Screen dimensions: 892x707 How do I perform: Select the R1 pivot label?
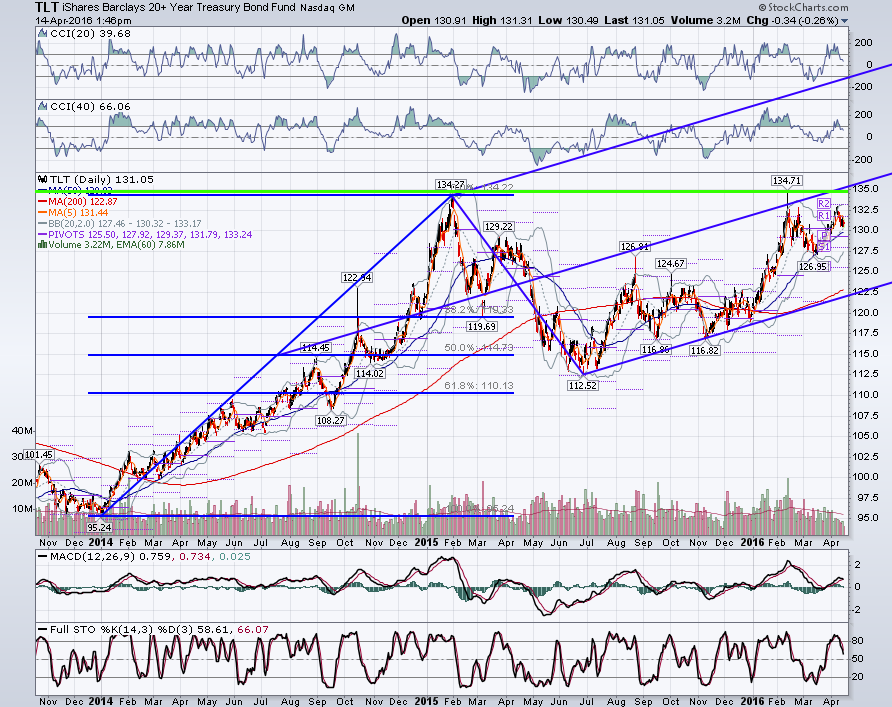tap(824, 216)
